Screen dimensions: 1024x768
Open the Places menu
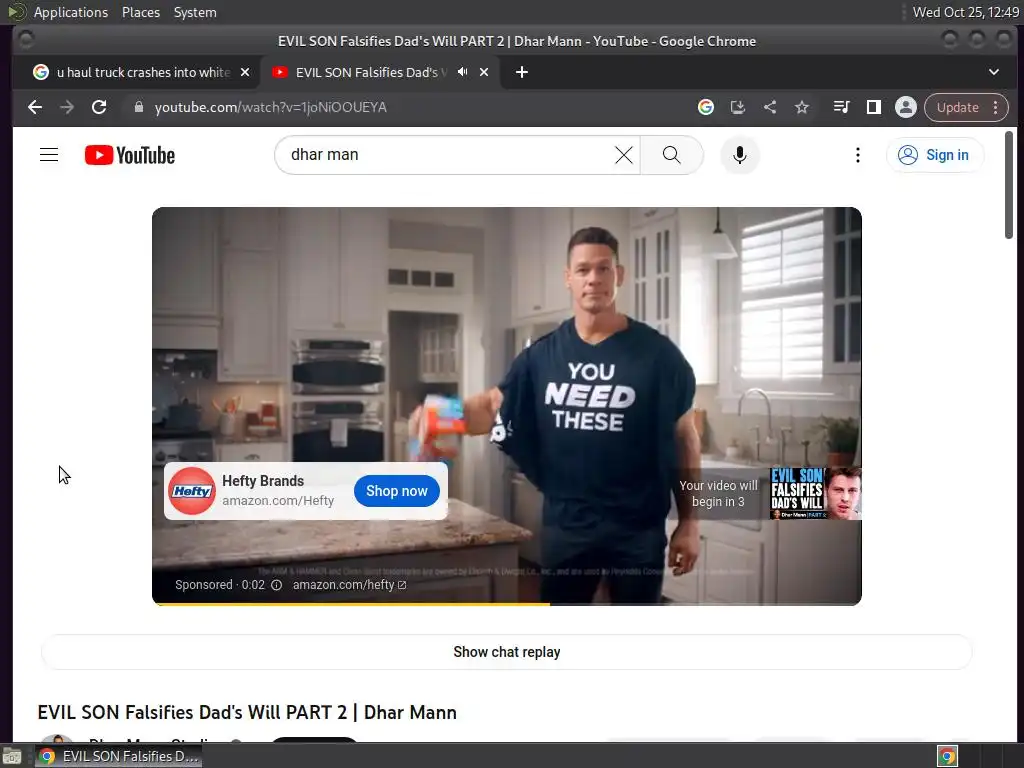tap(141, 12)
